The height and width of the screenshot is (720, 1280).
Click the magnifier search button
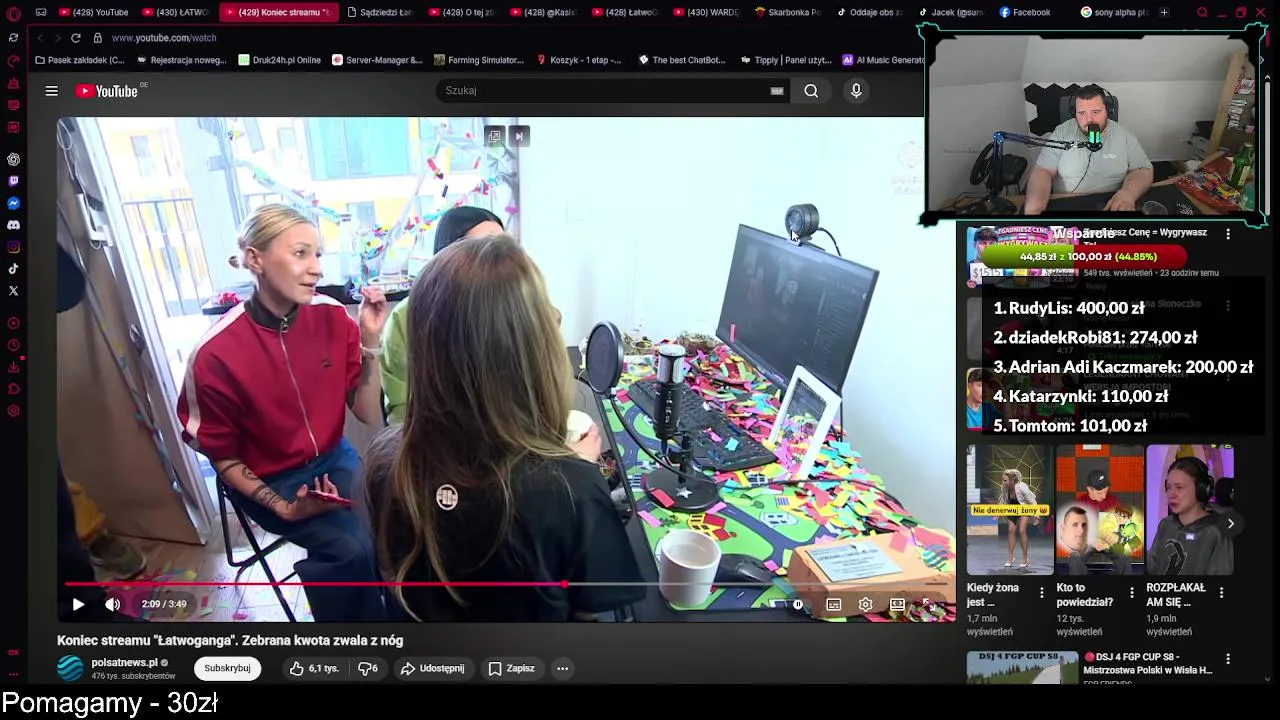811,91
